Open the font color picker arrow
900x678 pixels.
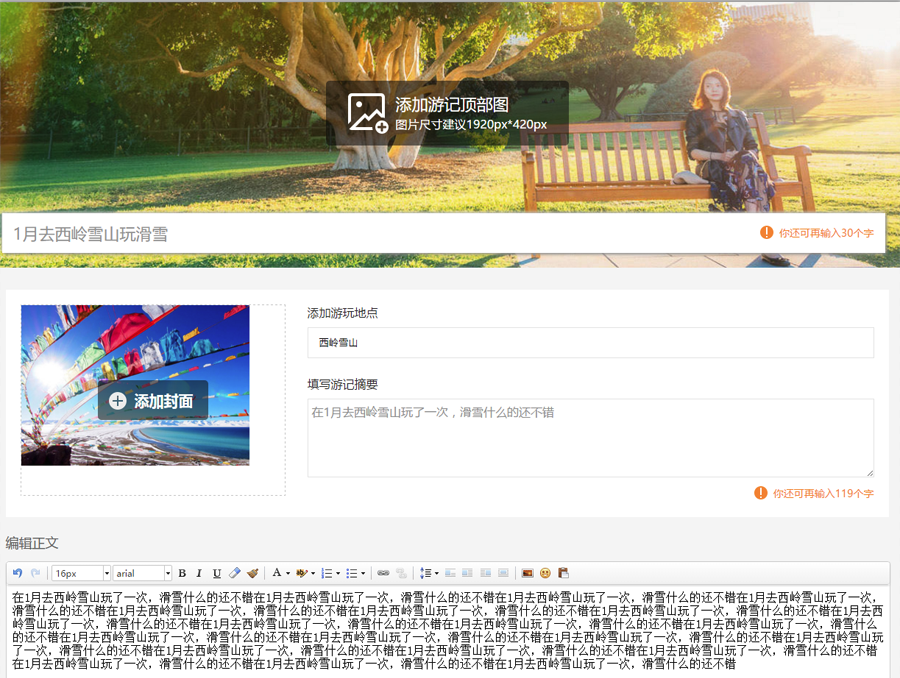[x=288, y=573]
